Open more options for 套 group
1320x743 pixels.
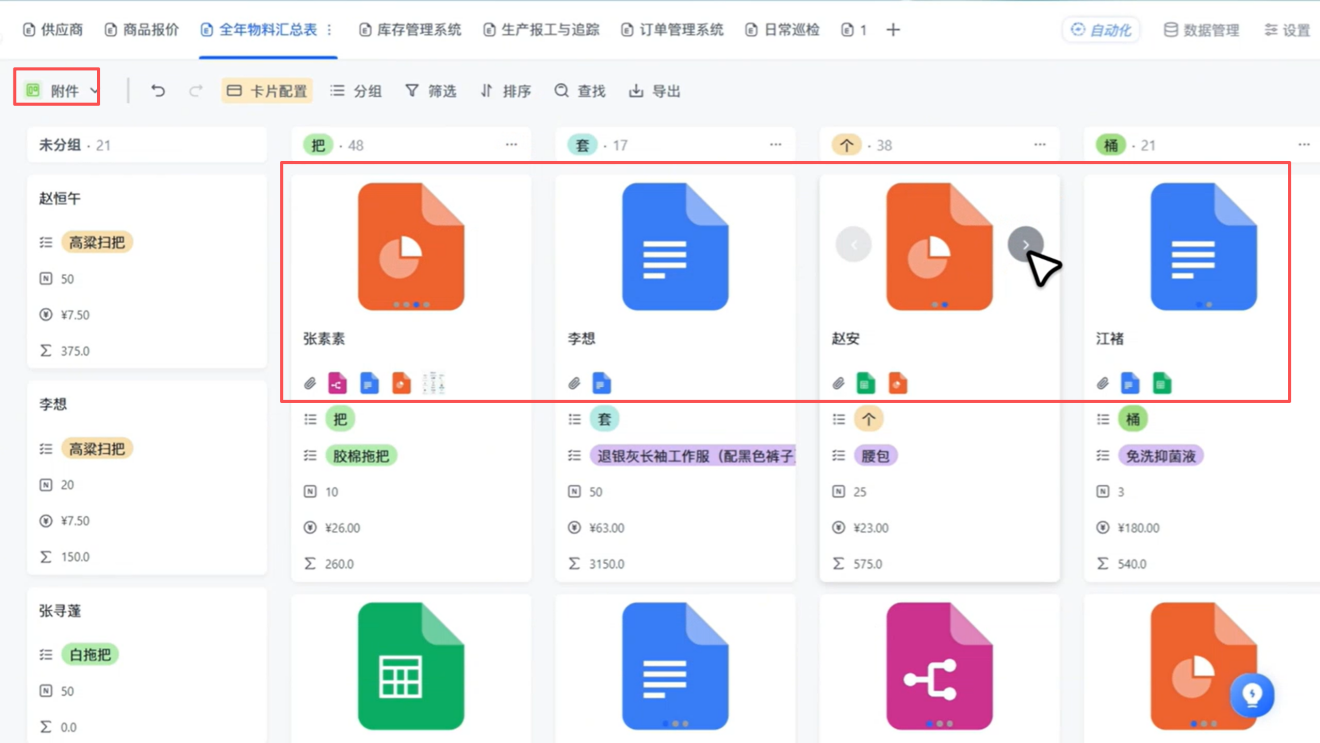pos(776,145)
